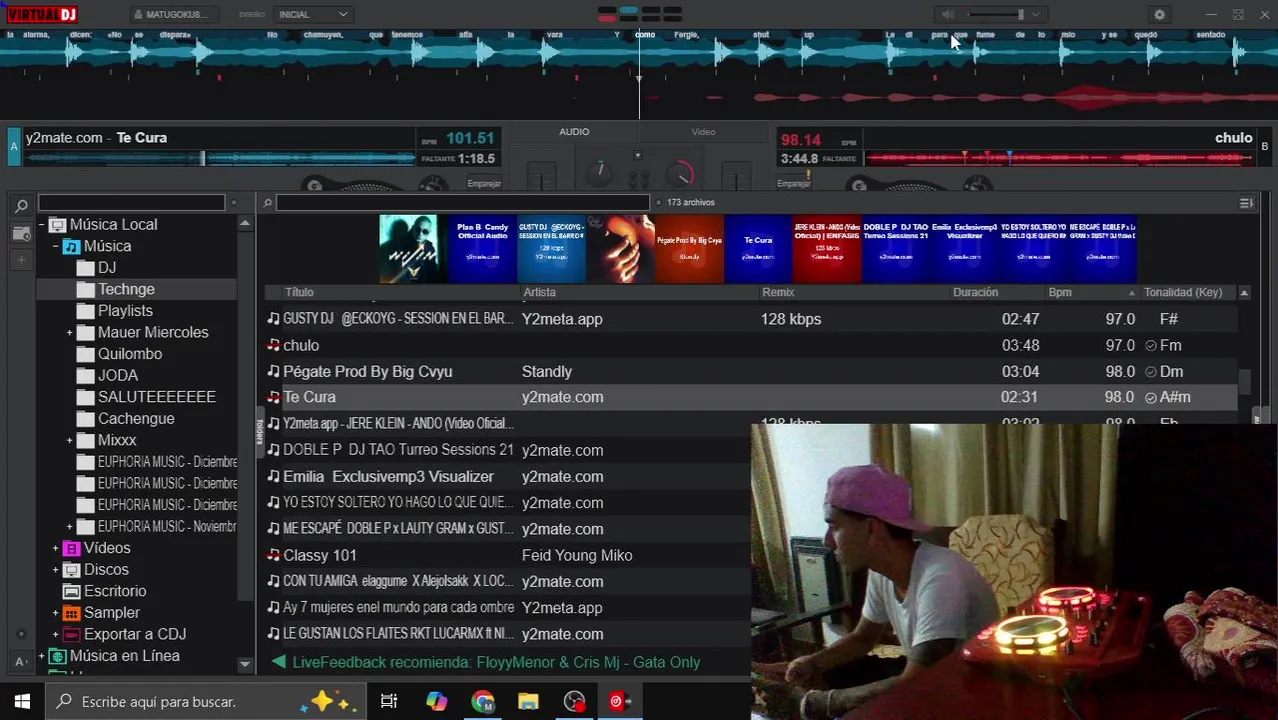
Task: Expand Mauer Miercoles folder
Action: pos(70,333)
